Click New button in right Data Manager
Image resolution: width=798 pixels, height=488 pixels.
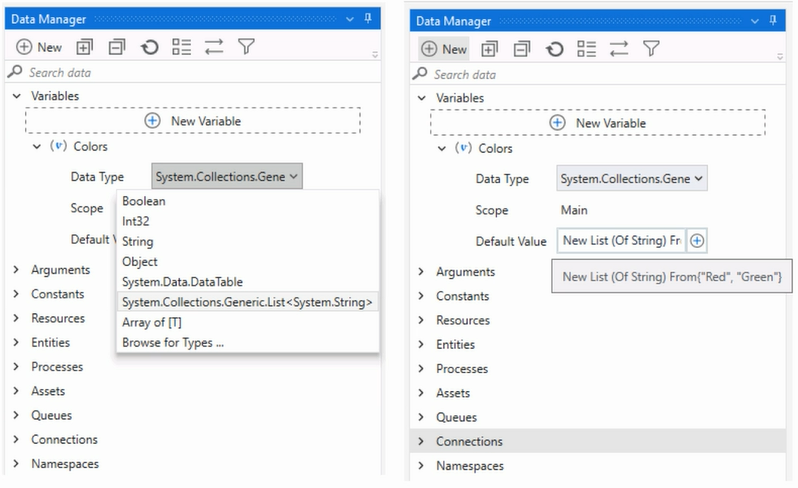pyautogui.click(x=444, y=49)
